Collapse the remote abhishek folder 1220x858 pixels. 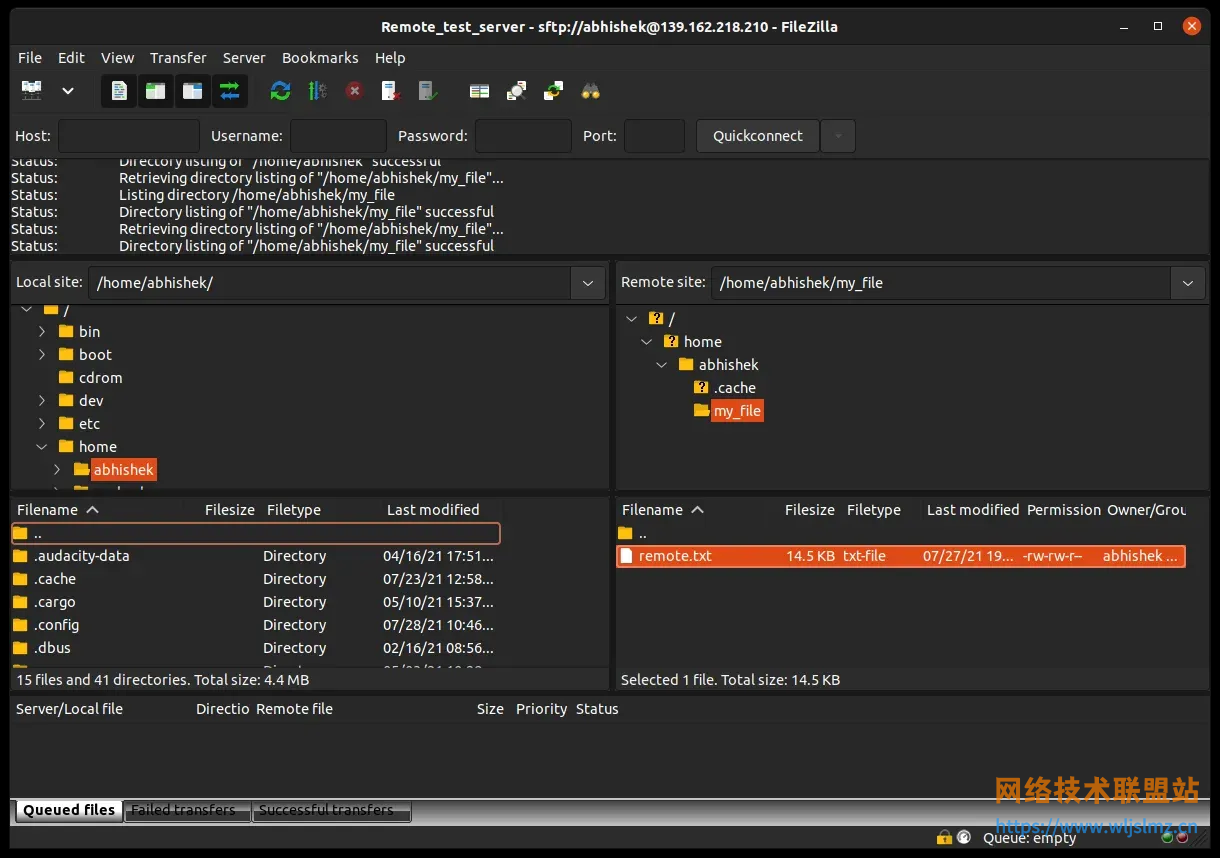662,364
